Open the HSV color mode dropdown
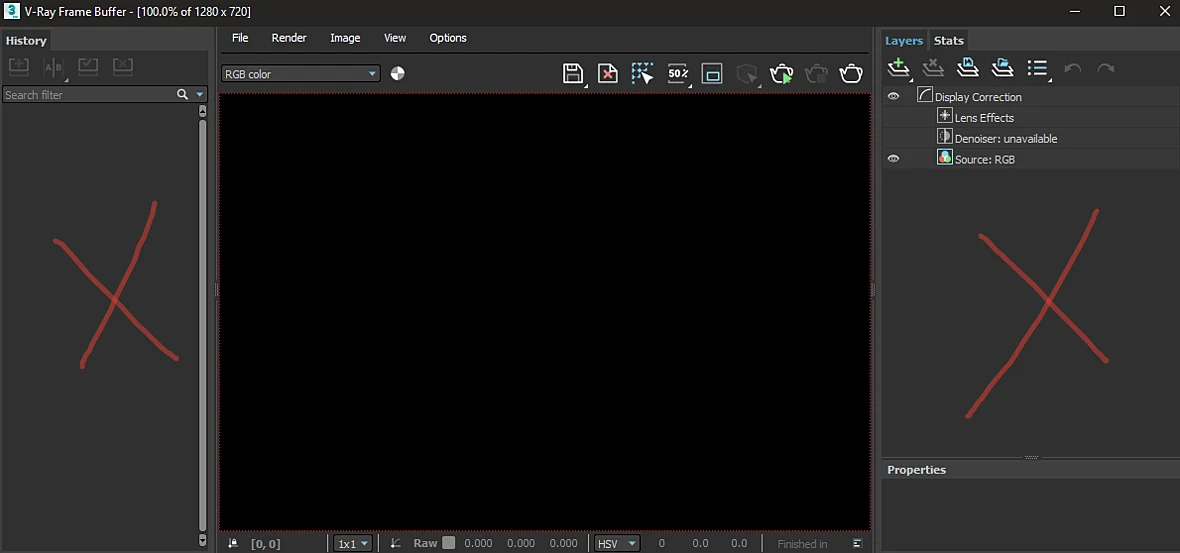The width and height of the screenshot is (1180, 553). [617, 543]
